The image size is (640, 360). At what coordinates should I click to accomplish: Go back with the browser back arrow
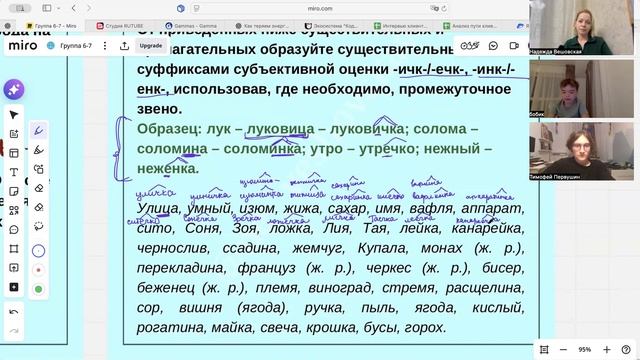click(x=74, y=8)
